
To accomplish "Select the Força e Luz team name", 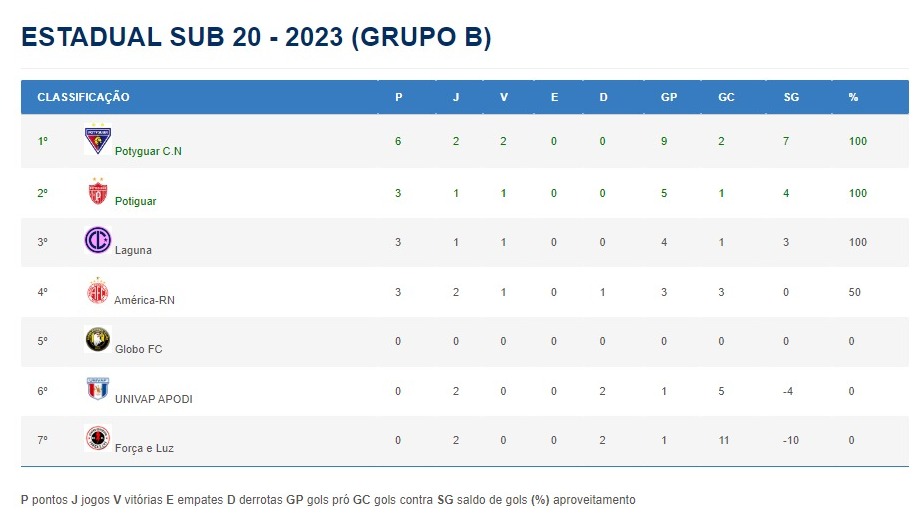I will coord(144,448).
